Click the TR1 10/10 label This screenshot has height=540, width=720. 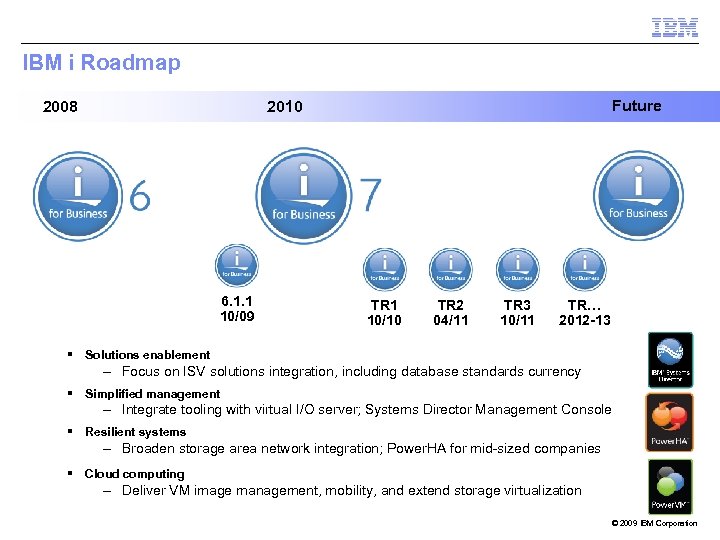[384, 313]
